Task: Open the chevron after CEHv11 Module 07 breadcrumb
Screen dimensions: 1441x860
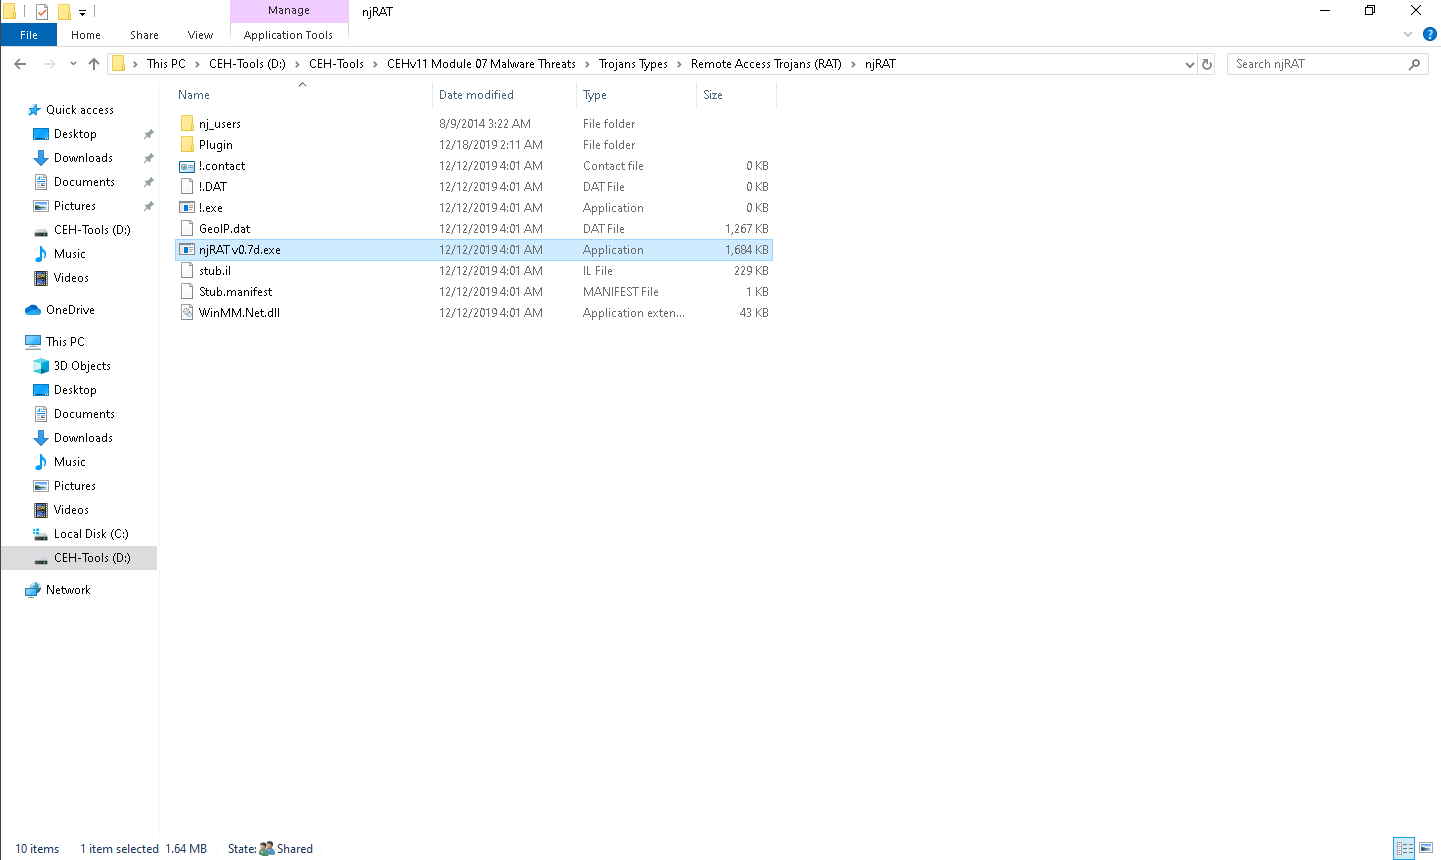Action: coord(587,64)
